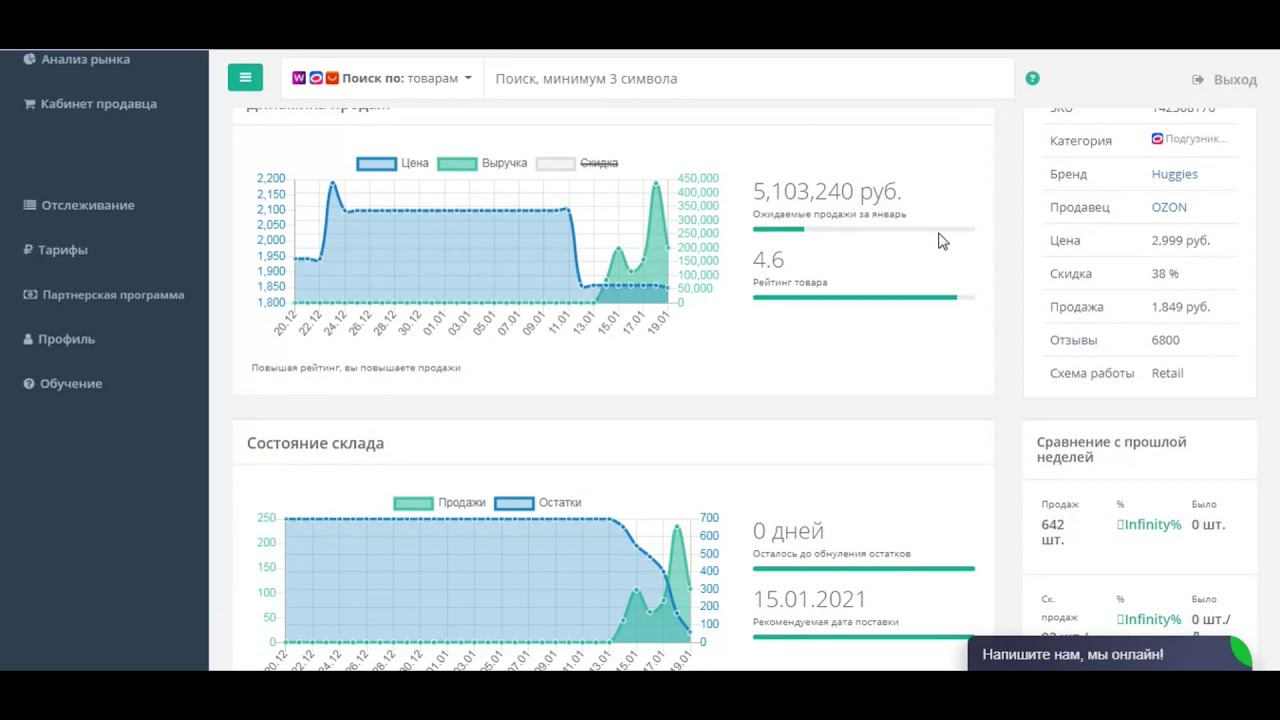1280x720 pixels.
Task: Open the green help question mark icon
Action: tap(1032, 78)
